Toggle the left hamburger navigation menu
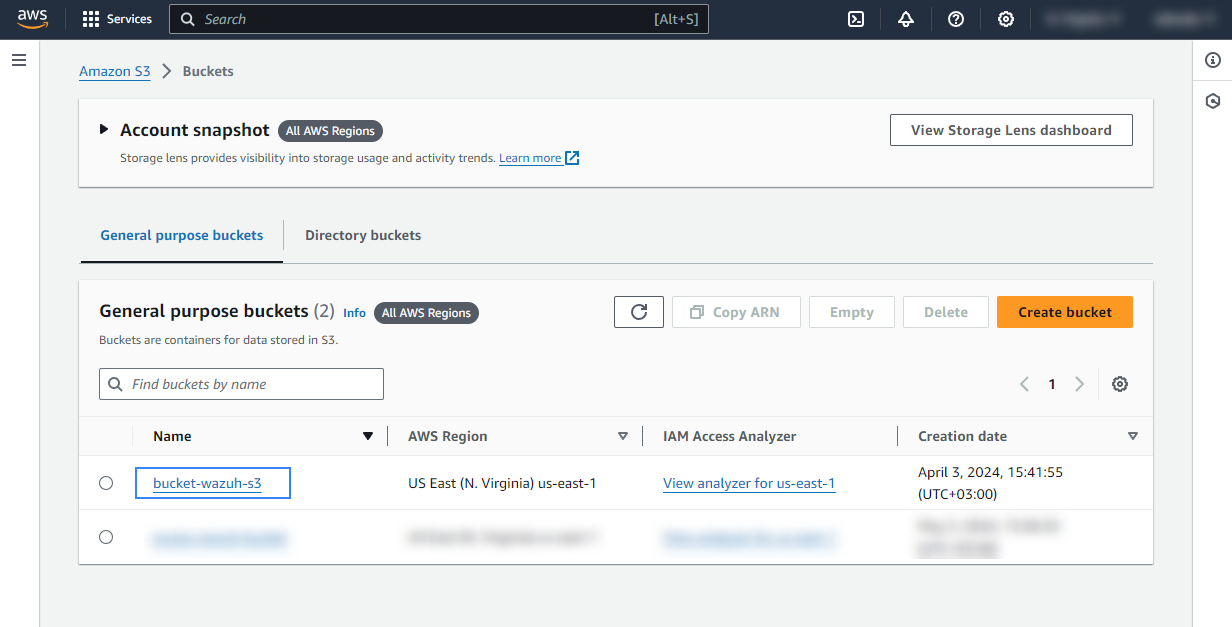 [19, 60]
